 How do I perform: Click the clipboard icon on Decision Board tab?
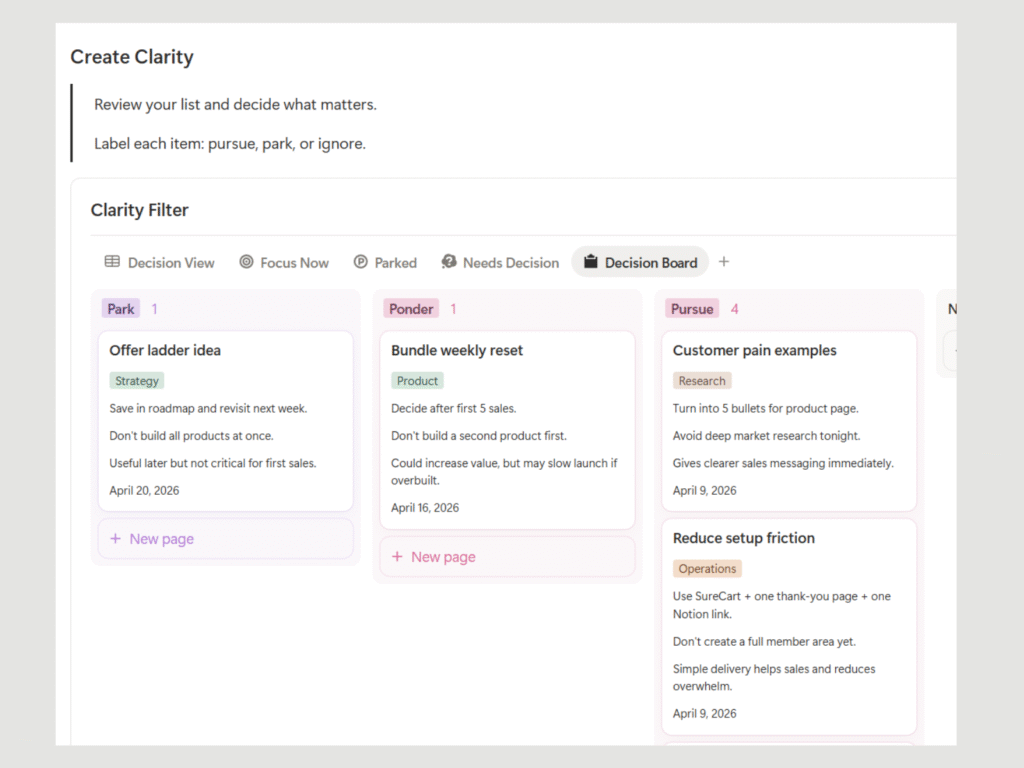[590, 262]
